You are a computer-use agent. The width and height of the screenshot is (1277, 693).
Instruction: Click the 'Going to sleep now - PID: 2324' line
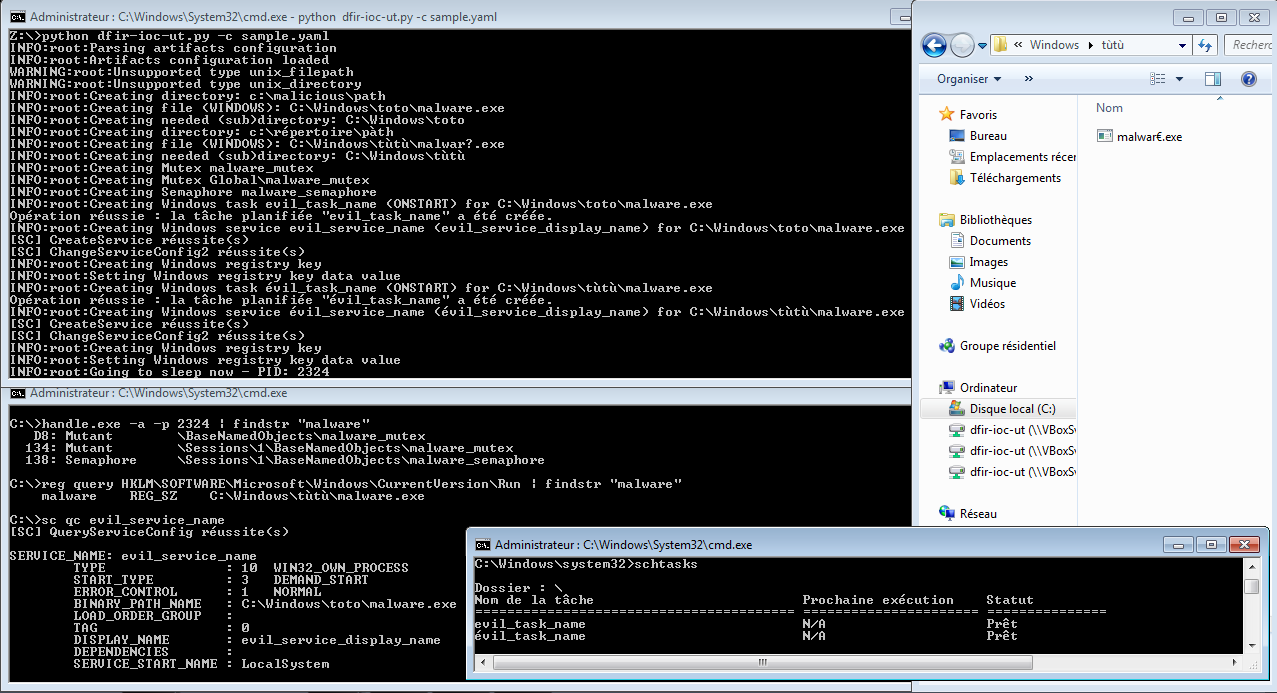click(x=169, y=372)
